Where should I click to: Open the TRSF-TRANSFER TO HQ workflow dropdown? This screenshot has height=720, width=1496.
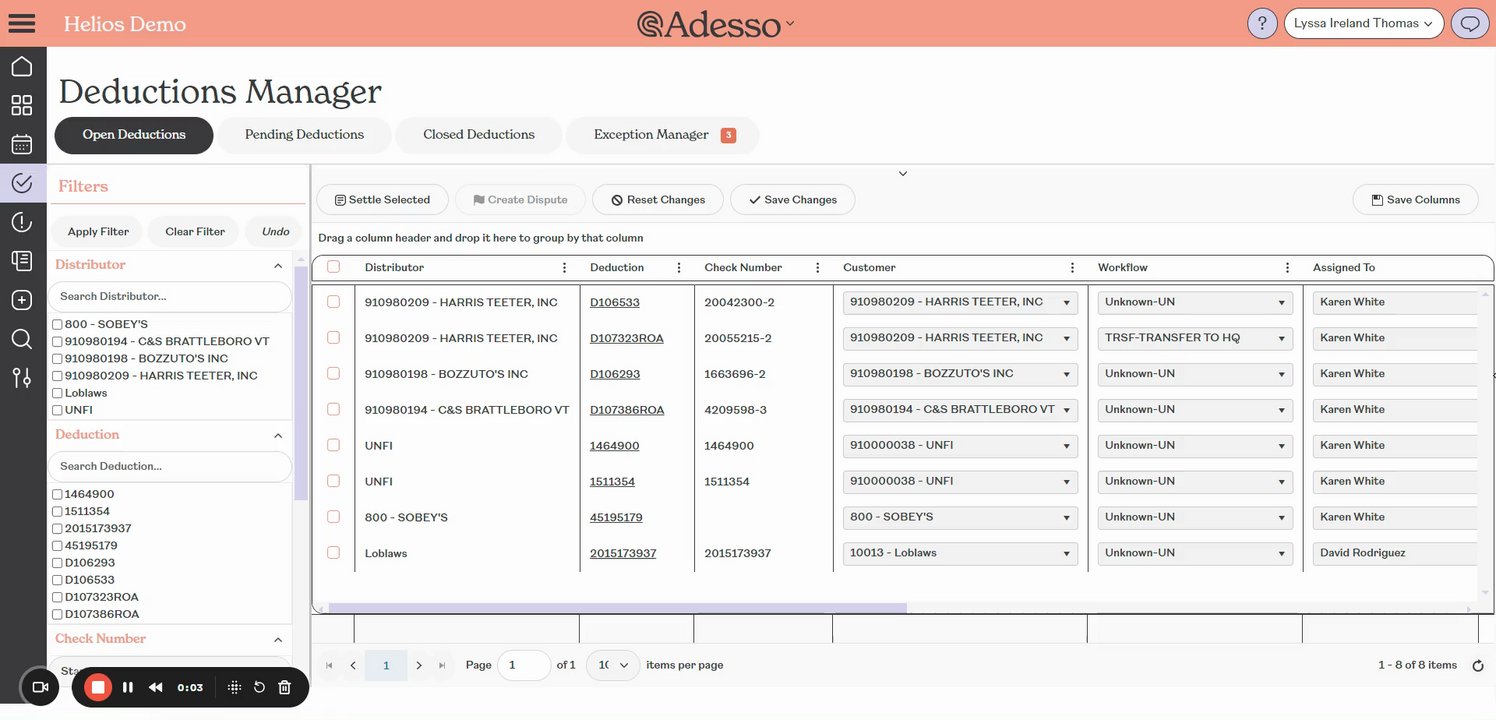[x=1195, y=338]
